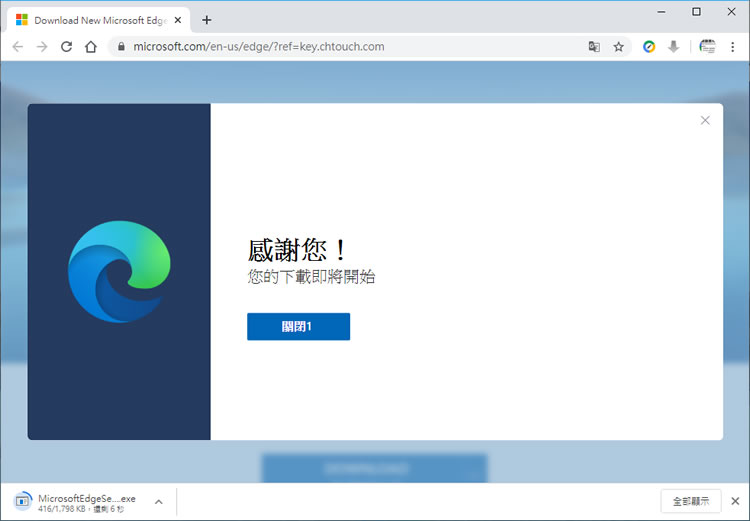Maximize the browser window

696,12
